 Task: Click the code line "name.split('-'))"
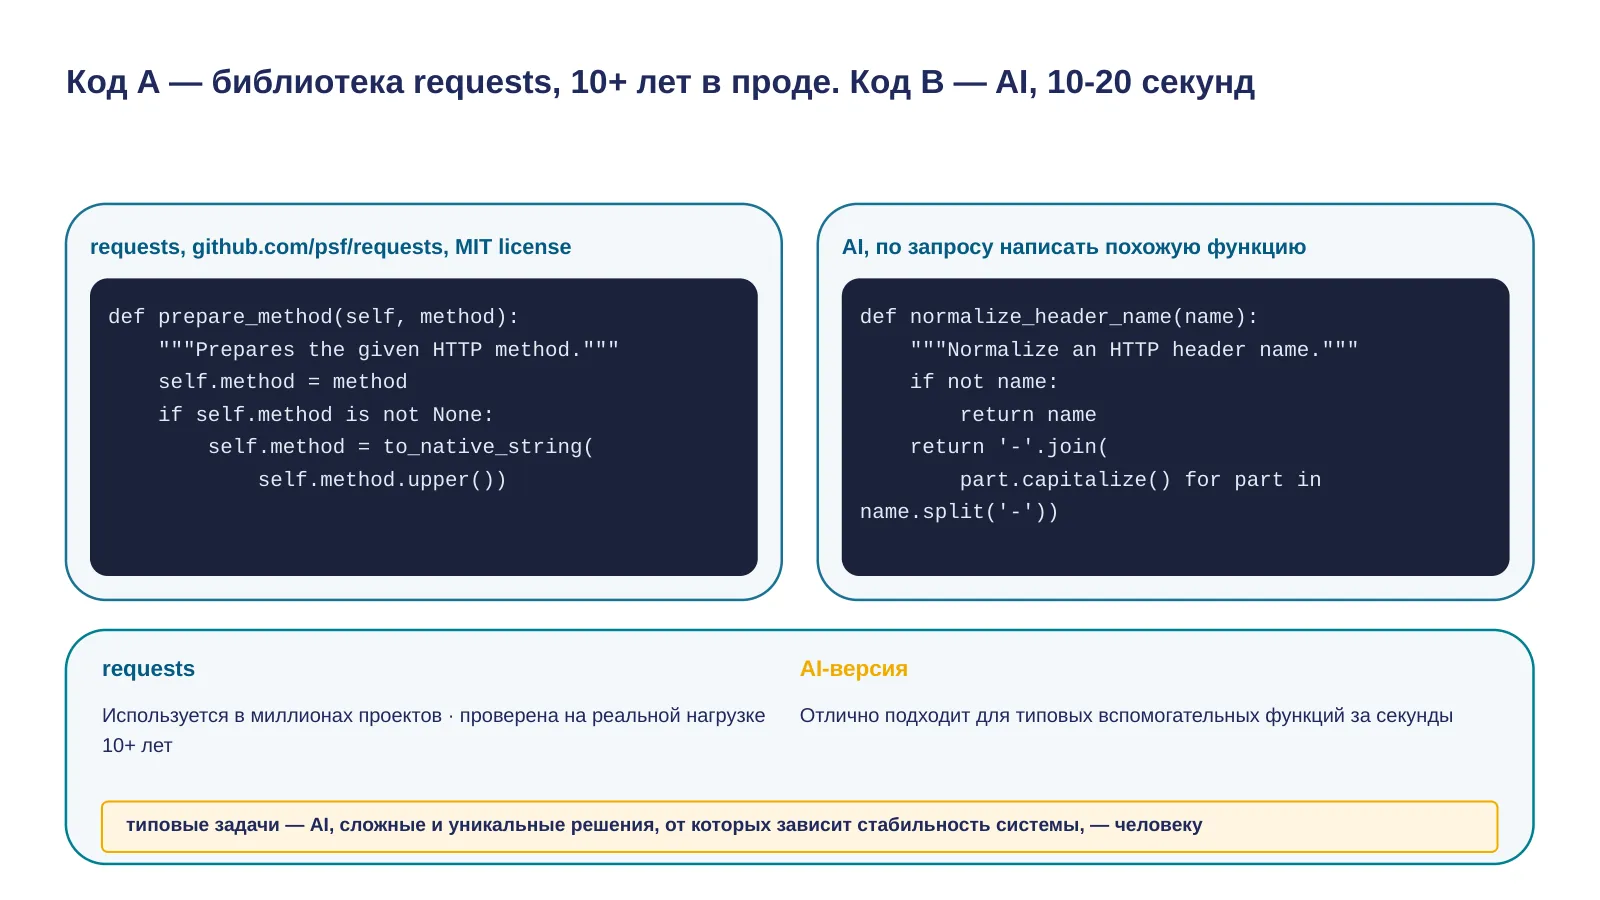click(959, 512)
